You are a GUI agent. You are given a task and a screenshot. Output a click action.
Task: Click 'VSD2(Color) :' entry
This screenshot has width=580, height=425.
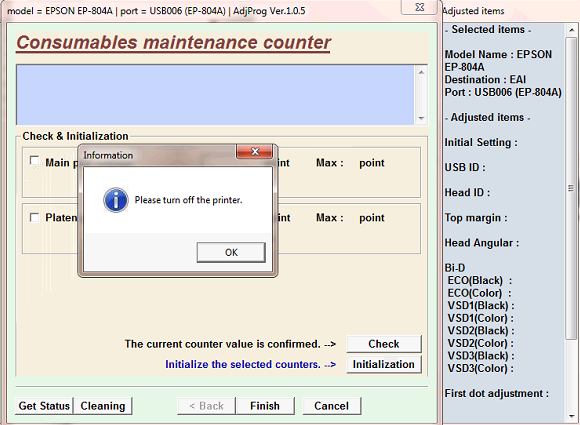tap(480, 343)
